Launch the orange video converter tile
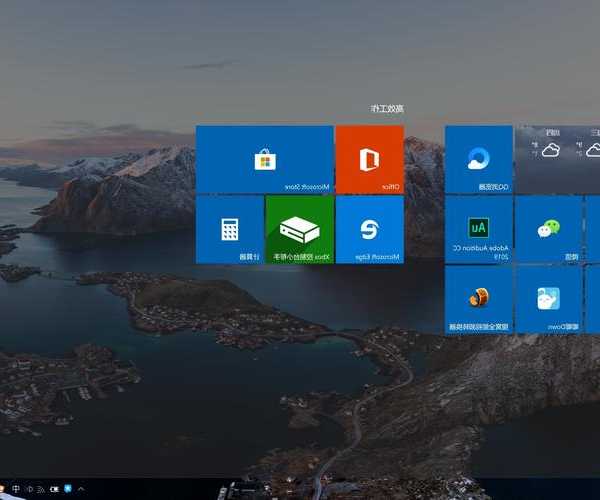Screen dimensions: 600x500 point(478,299)
